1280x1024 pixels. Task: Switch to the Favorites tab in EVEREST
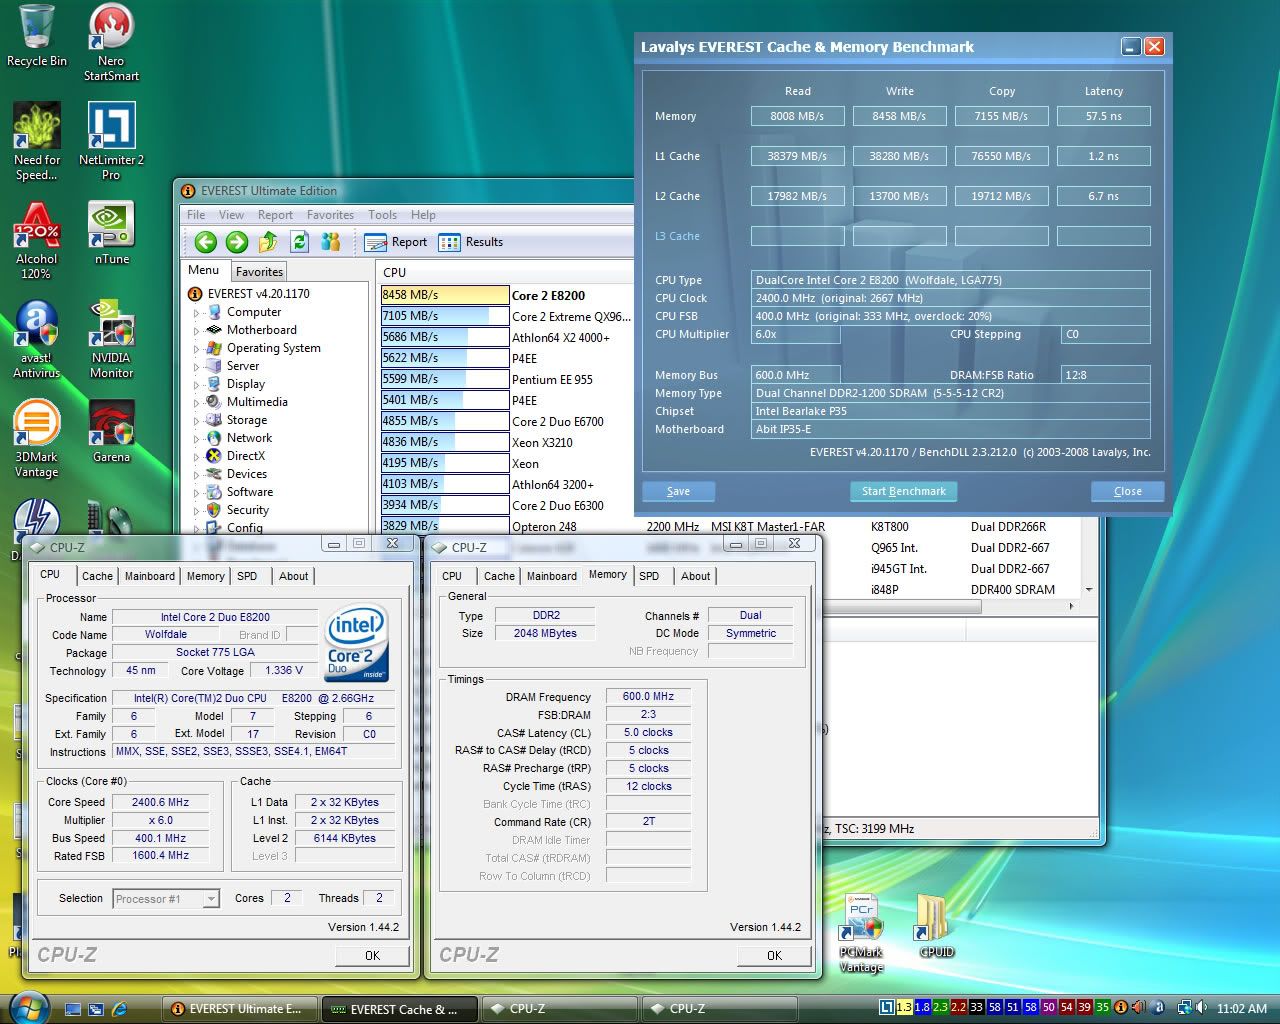[259, 272]
